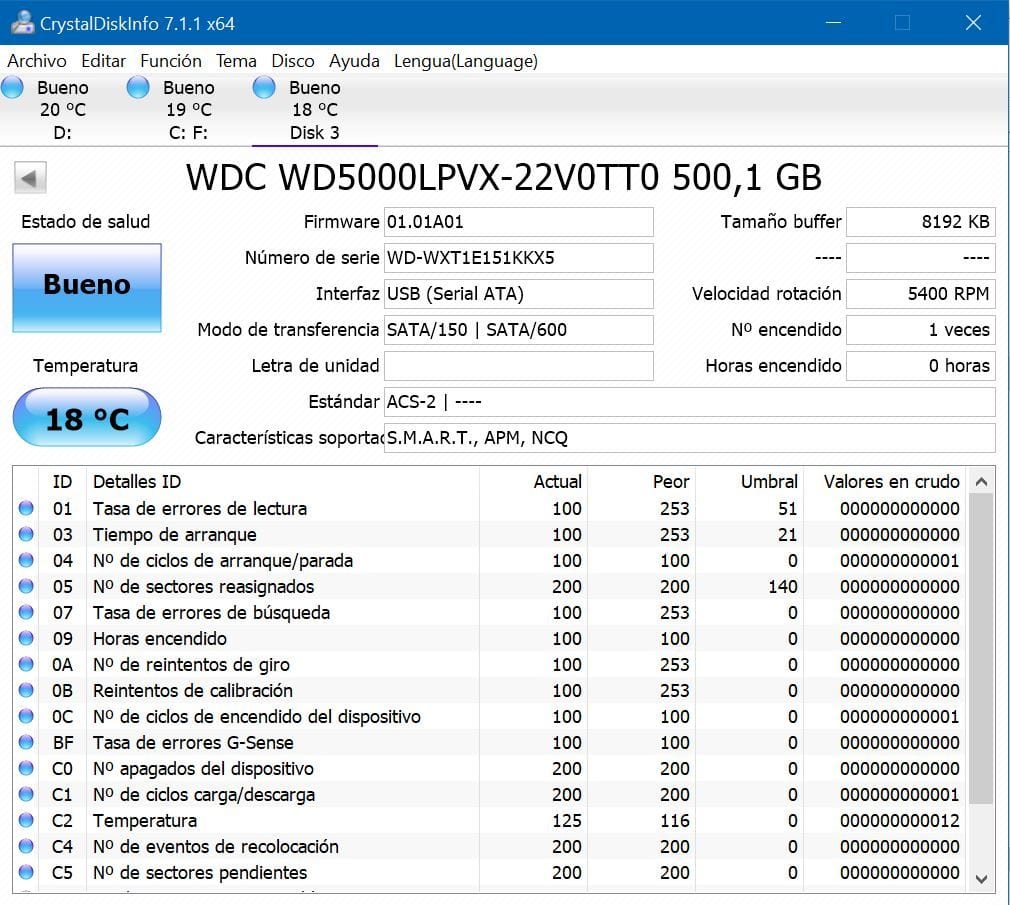Click status orb of row 01 Tasa de errores de lectura
The image size is (1010, 905).
(x=26, y=508)
